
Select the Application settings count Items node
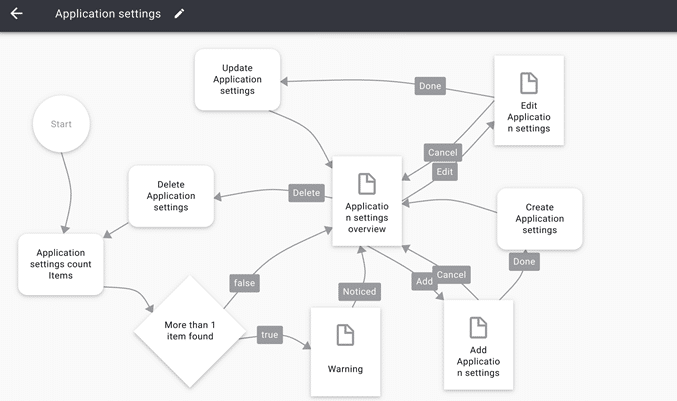click(x=60, y=264)
